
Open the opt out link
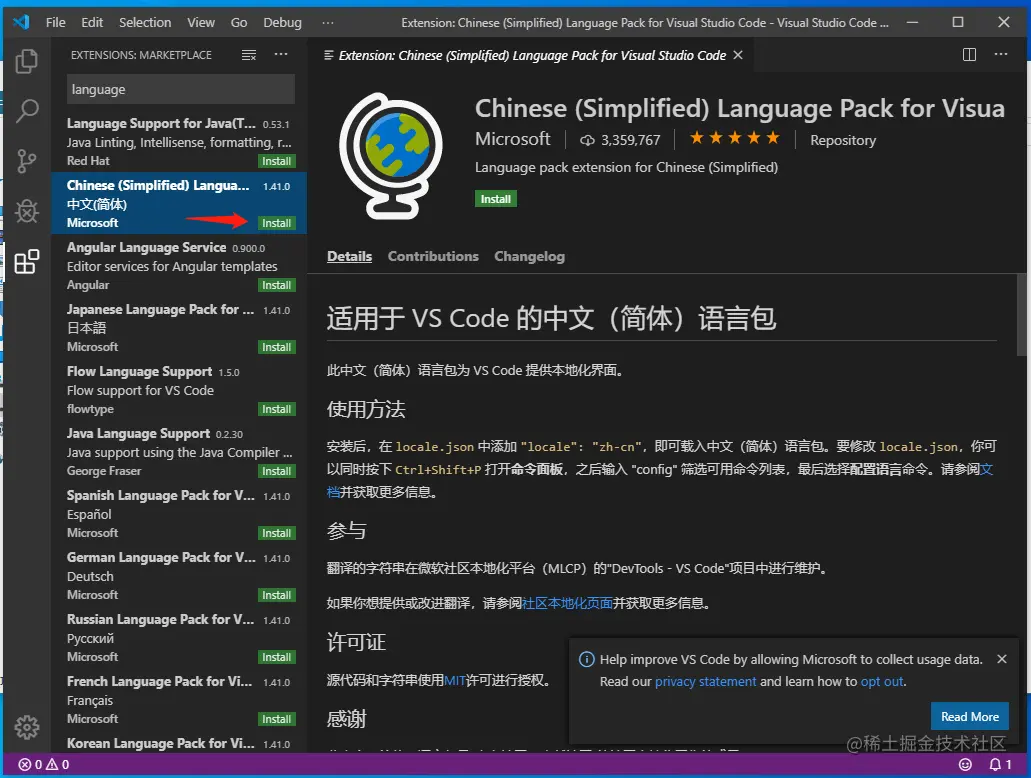click(882, 681)
